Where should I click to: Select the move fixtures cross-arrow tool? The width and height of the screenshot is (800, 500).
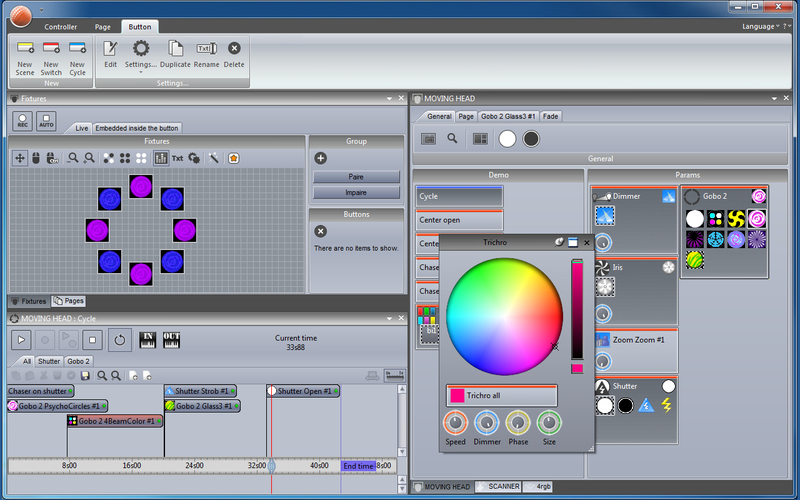pos(20,158)
